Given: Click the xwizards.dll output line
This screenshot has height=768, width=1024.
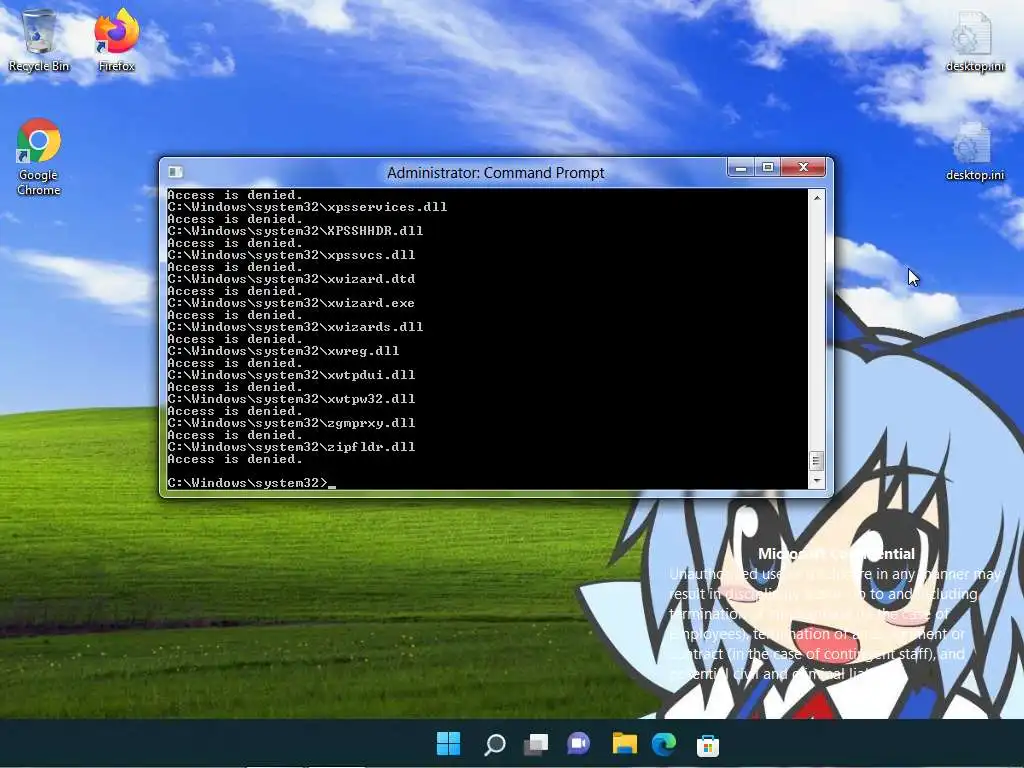Looking at the screenshot, I should point(295,327).
